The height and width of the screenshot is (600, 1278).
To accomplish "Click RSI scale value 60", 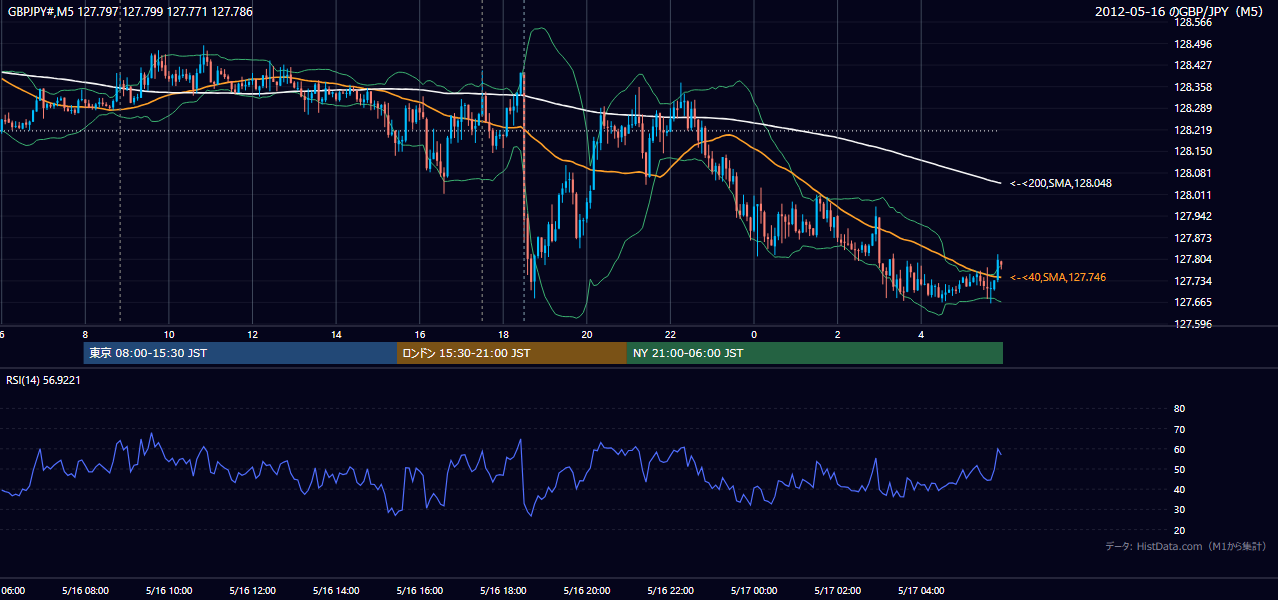I will click(1179, 449).
